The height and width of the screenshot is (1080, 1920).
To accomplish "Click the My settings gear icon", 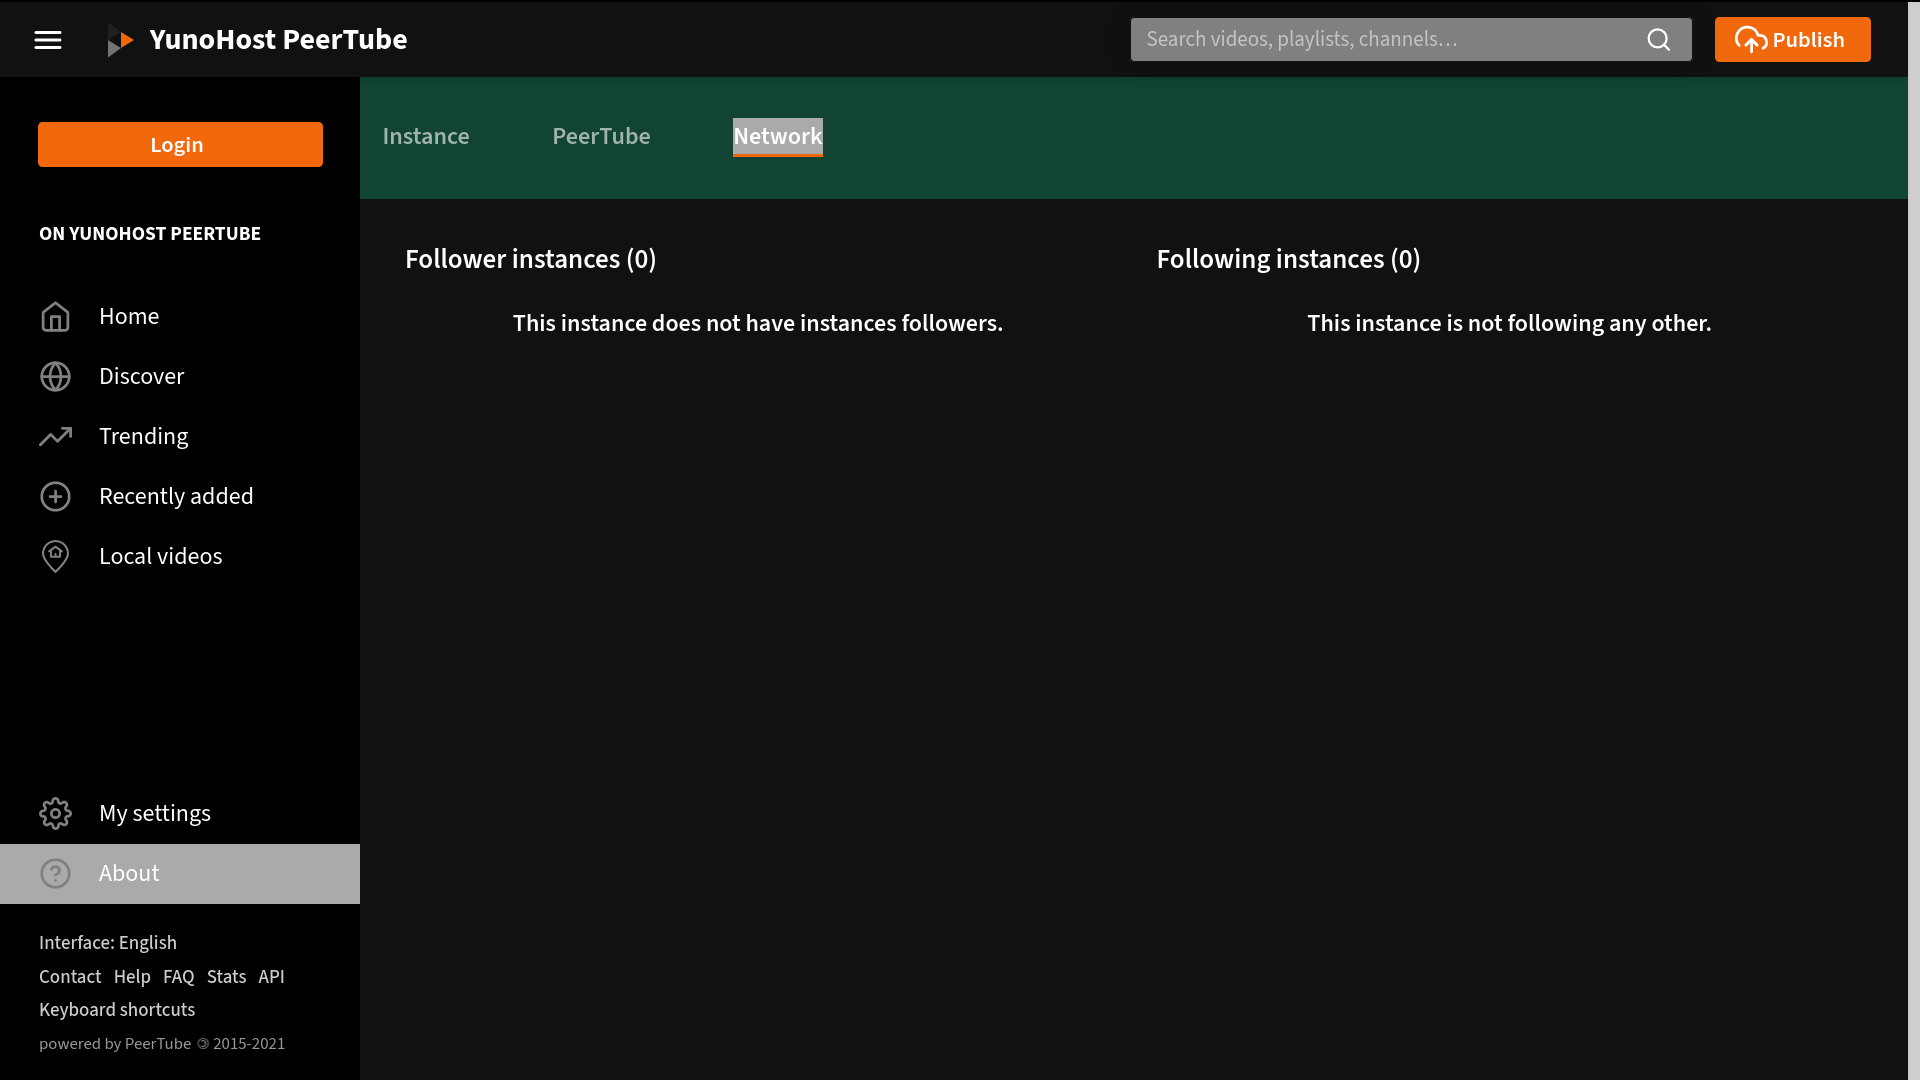I will point(55,814).
